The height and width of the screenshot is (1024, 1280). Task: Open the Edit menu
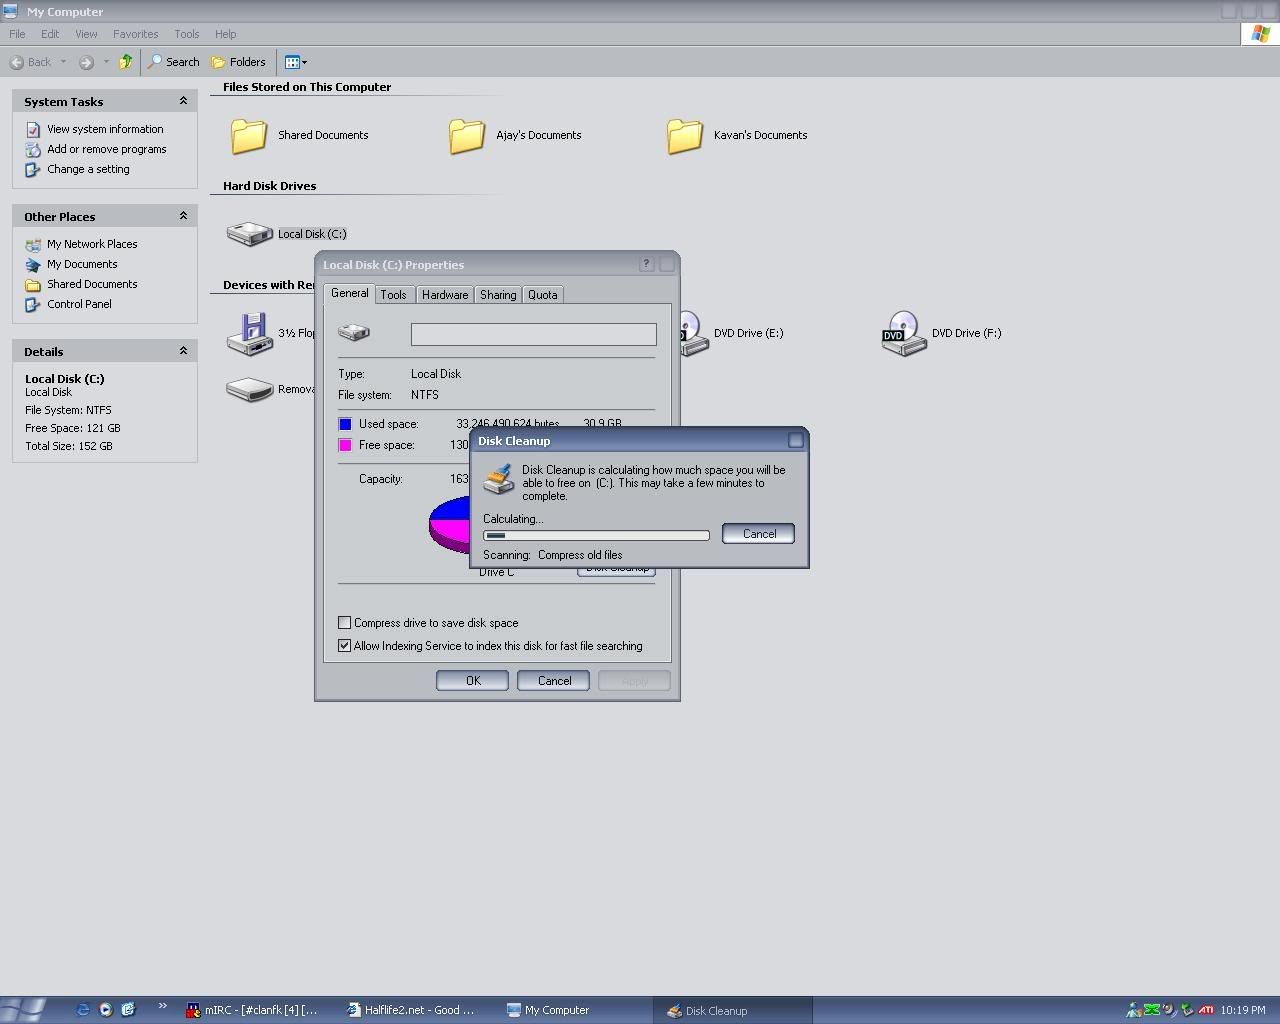pyautogui.click(x=50, y=34)
